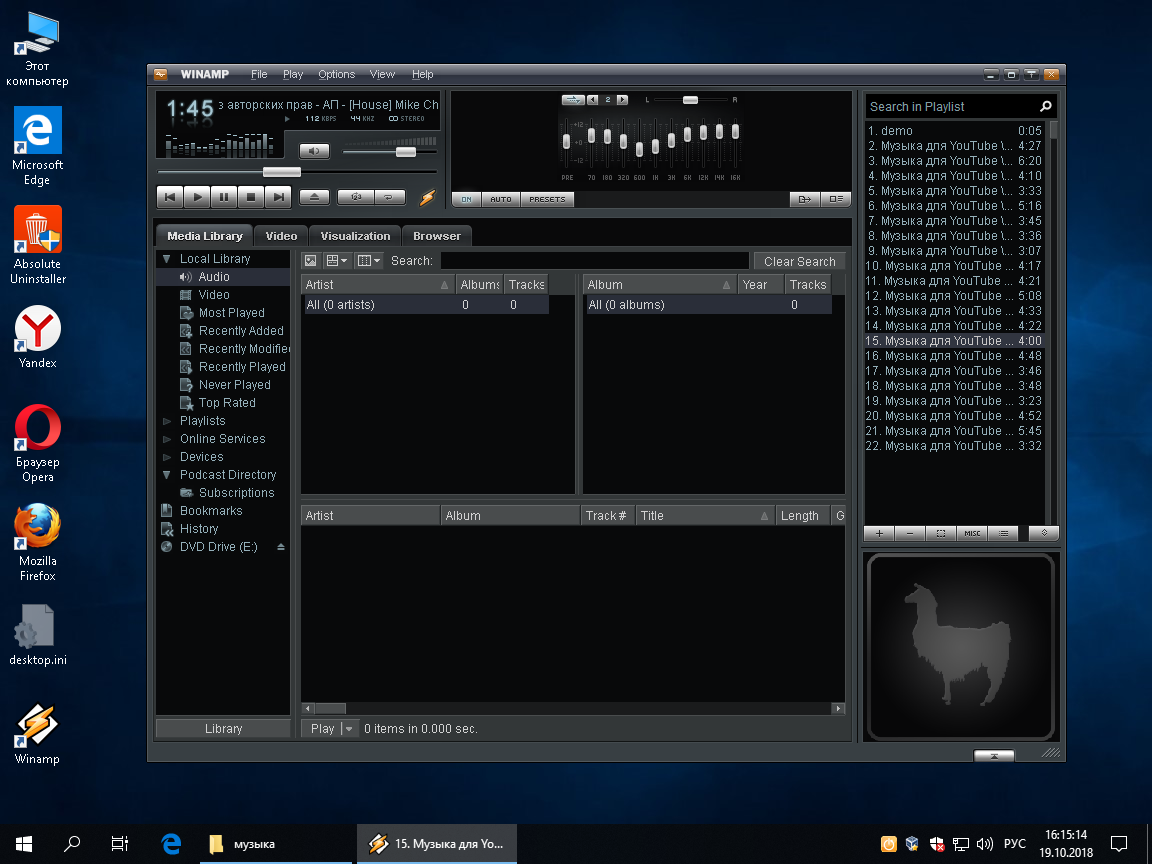Open History in the library tree
Viewport: 1152px width, 864px height.
pyautogui.click(x=198, y=529)
